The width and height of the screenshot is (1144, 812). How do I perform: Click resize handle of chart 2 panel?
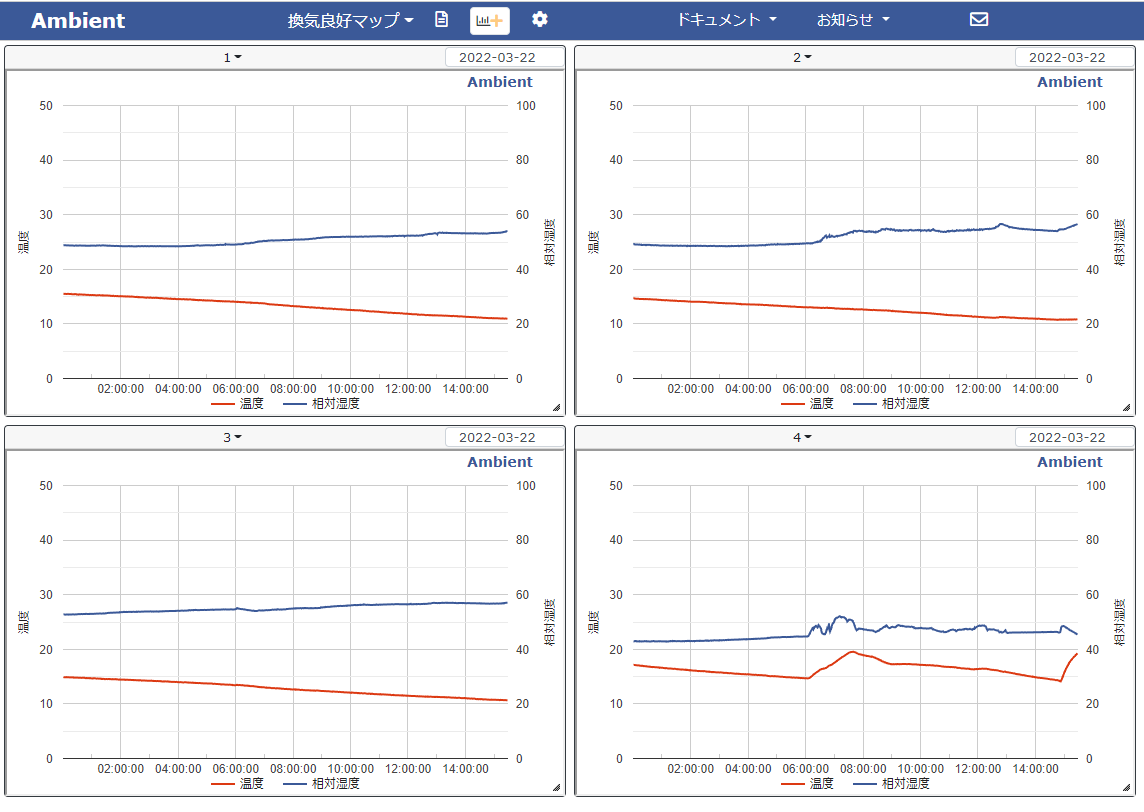click(x=1126, y=407)
